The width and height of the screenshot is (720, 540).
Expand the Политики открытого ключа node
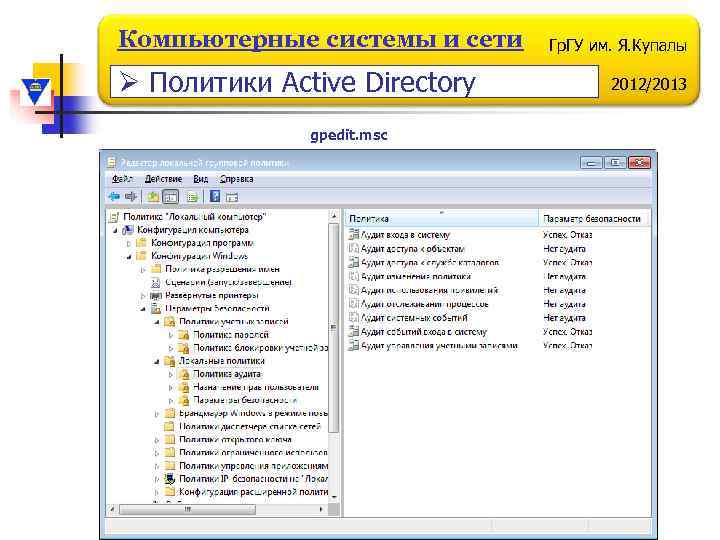point(157,440)
